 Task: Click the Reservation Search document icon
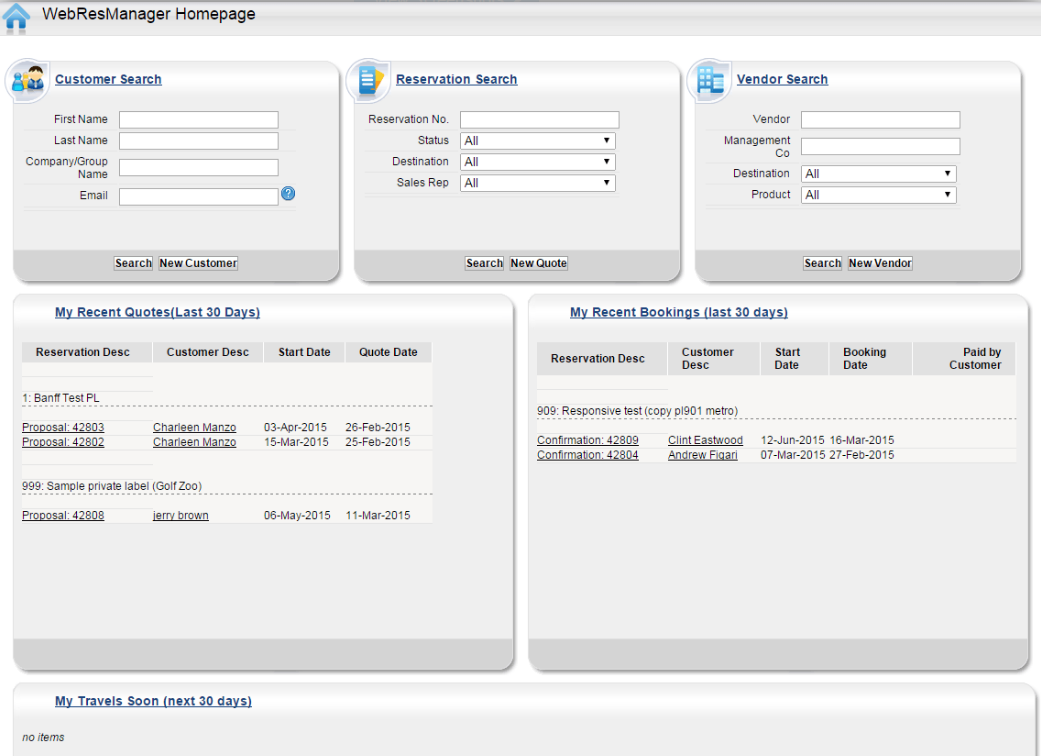click(368, 80)
